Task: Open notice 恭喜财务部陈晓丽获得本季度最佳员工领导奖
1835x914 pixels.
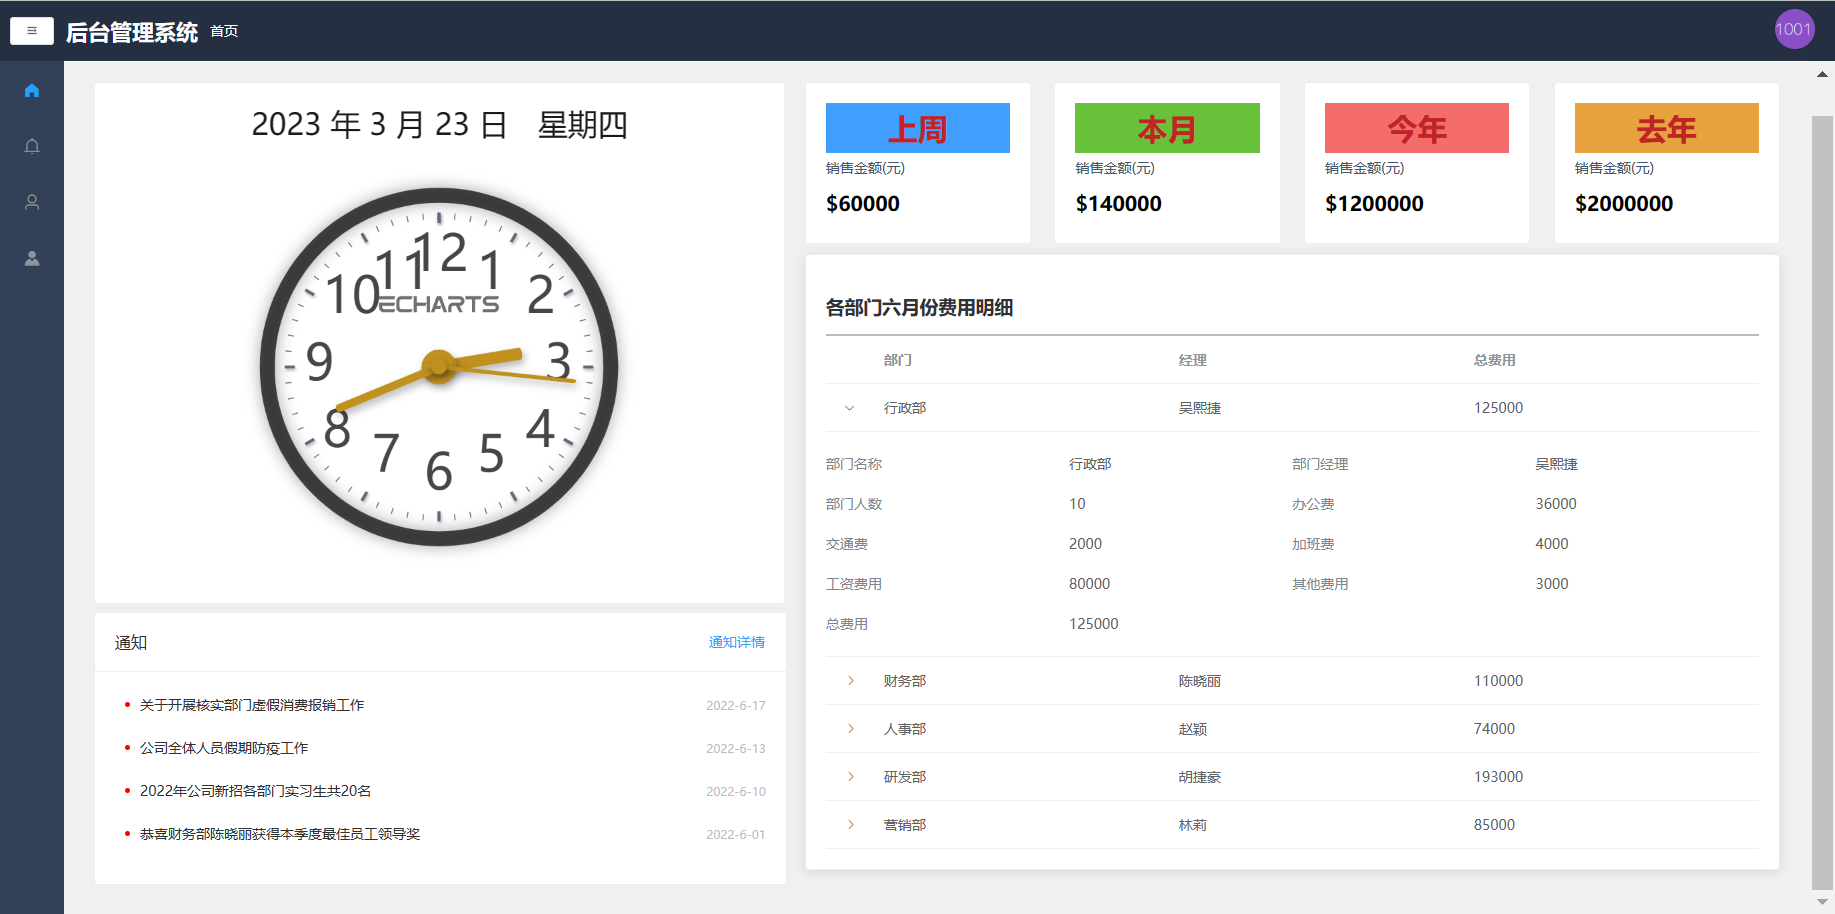Action: (280, 834)
